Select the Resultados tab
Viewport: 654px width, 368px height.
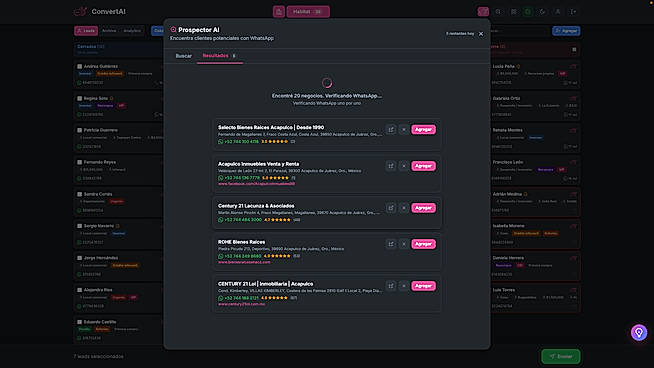[220, 56]
